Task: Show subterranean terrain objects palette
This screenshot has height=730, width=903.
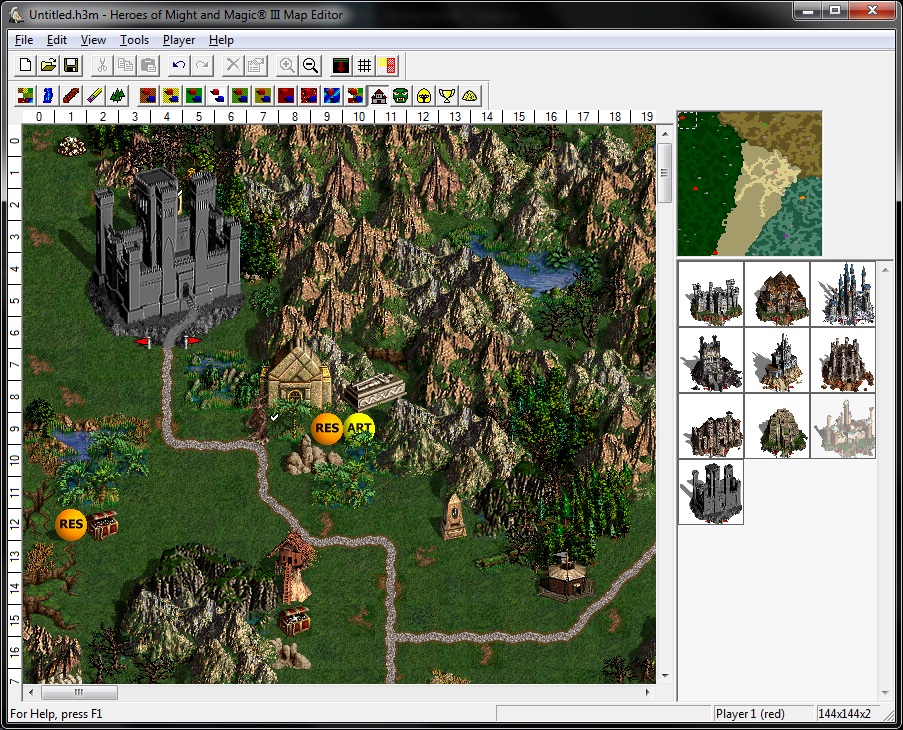Action: tap(286, 96)
